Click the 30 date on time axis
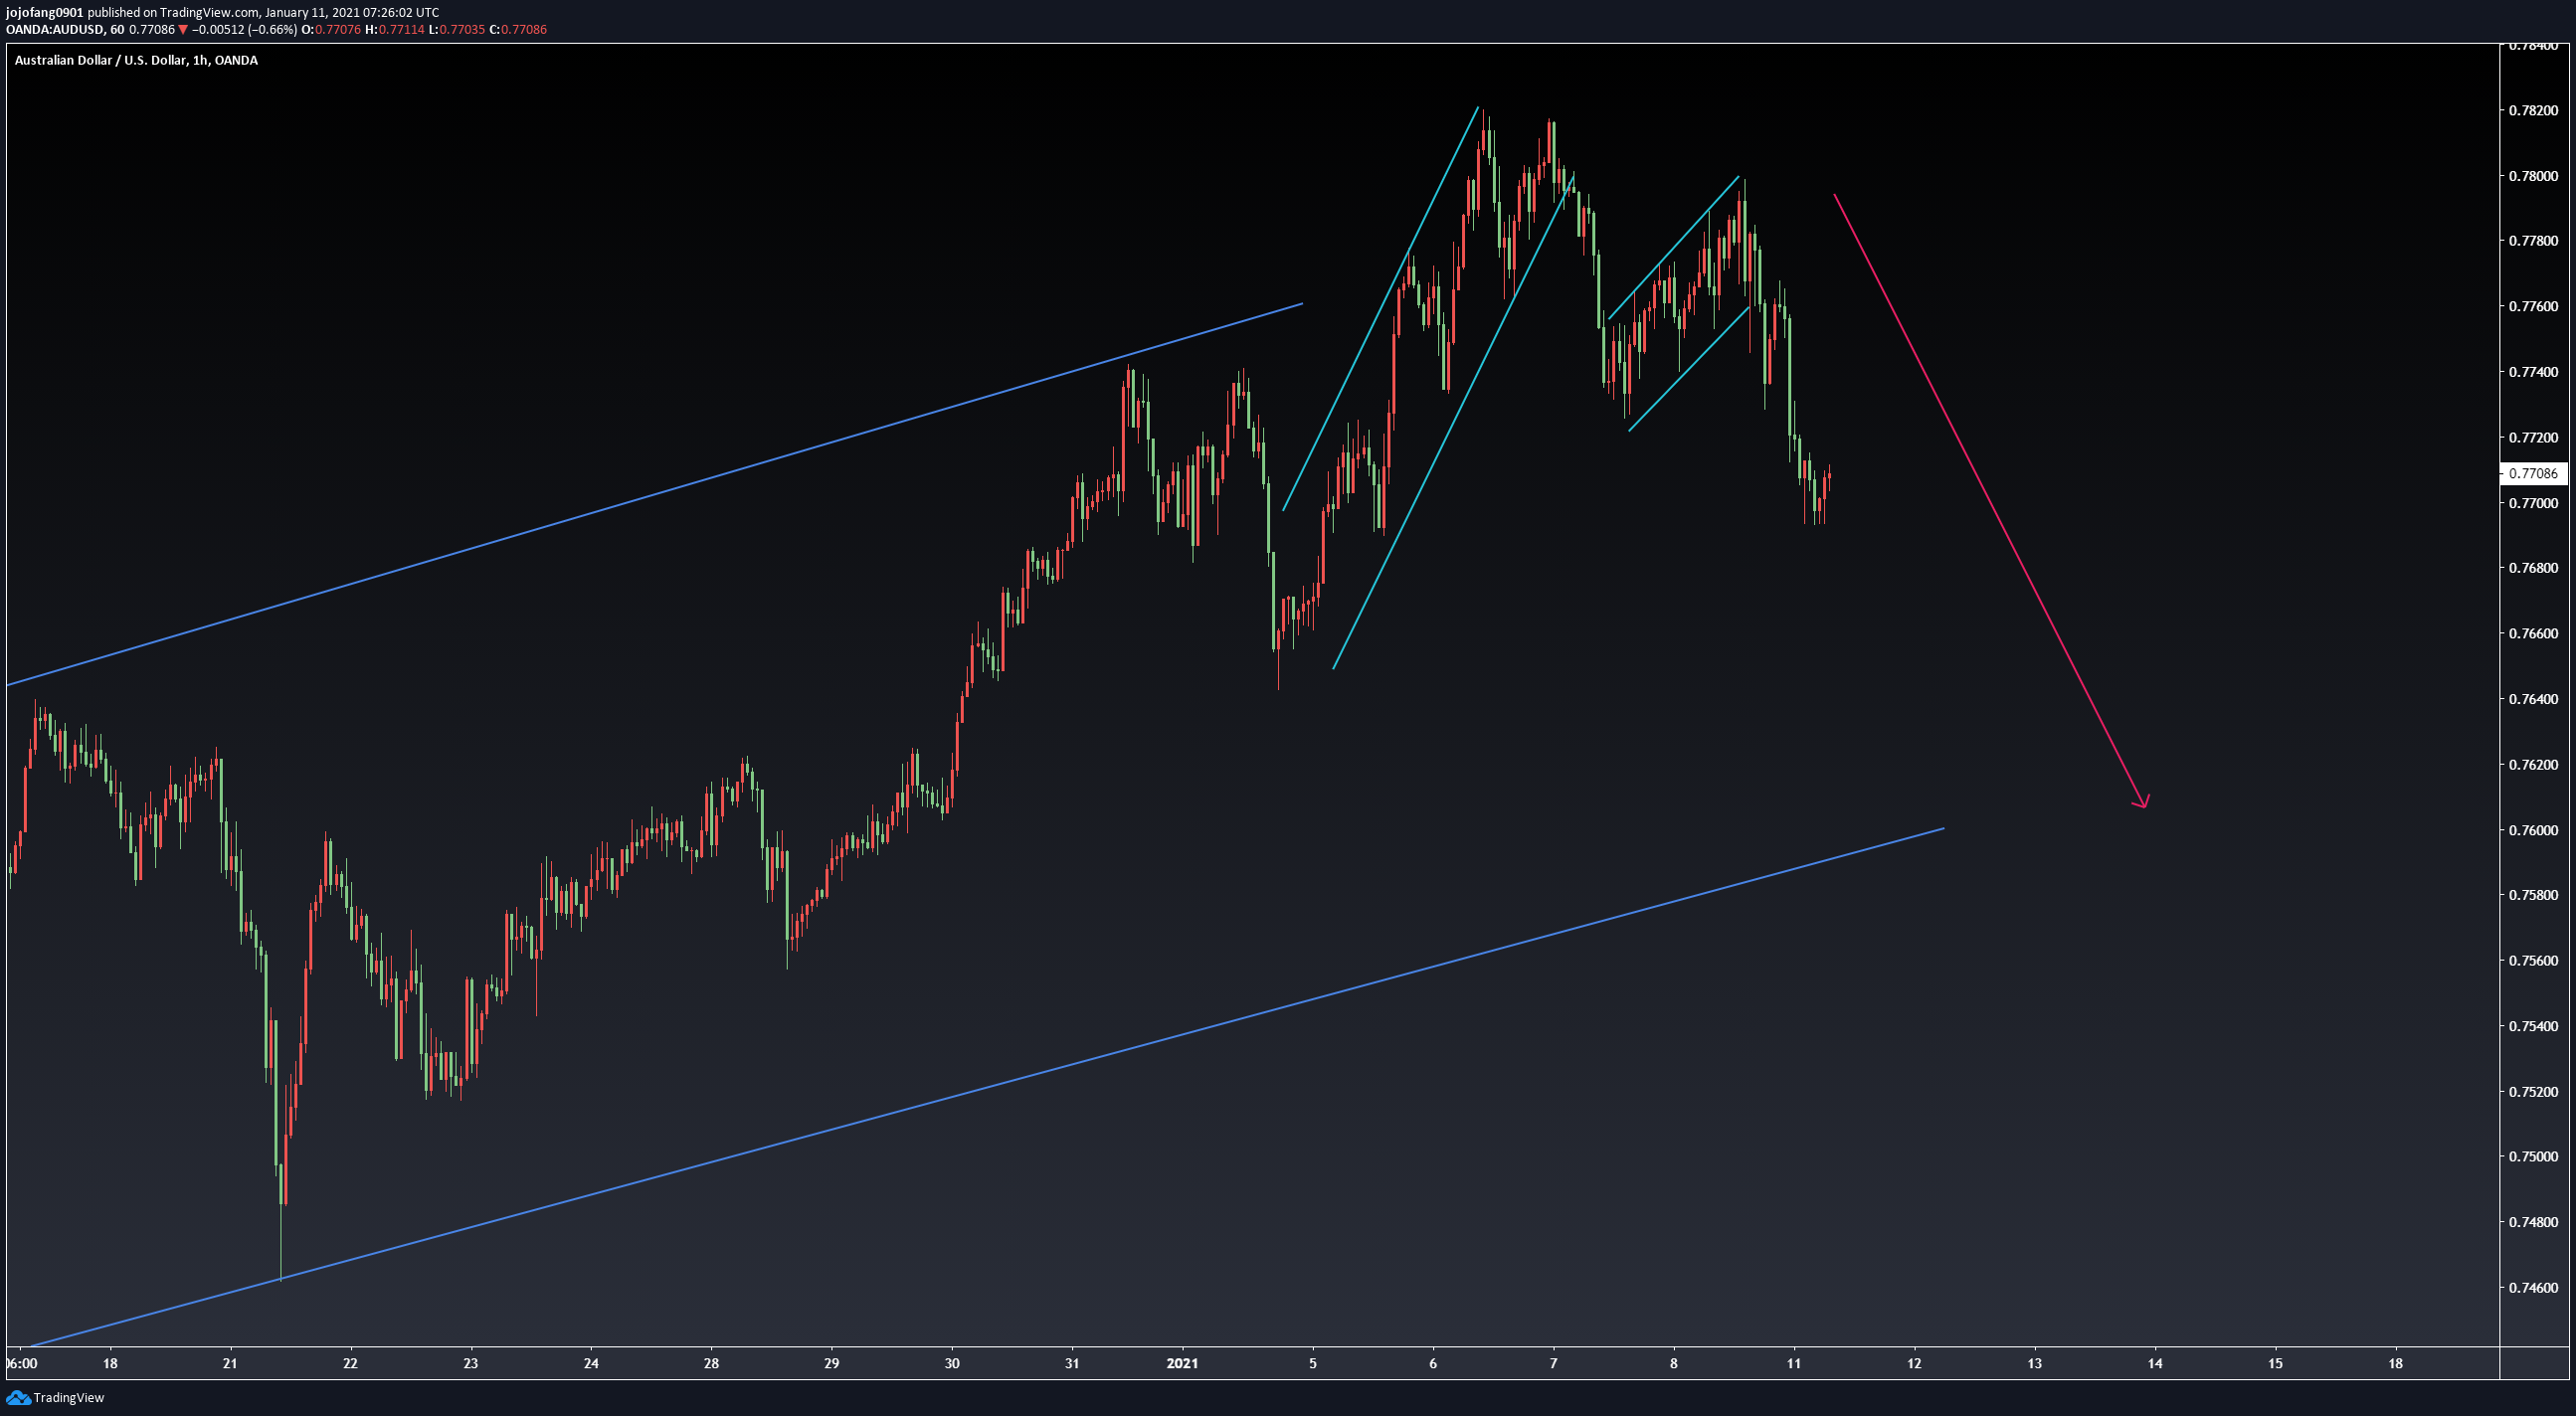Screen dimensions: 2576x1416 tap(952, 1364)
